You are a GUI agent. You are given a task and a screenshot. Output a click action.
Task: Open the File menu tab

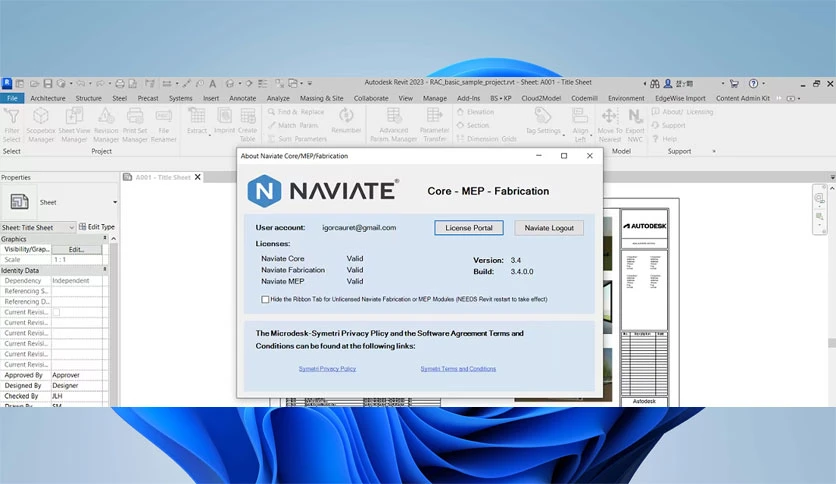12,98
